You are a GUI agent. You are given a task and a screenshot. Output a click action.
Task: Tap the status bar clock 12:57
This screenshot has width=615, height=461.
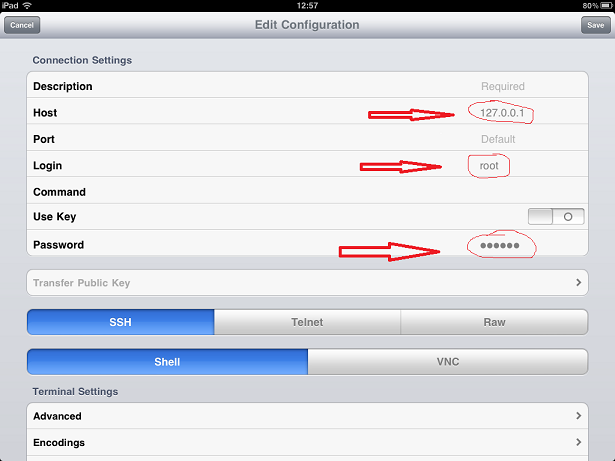click(x=307, y=5)
